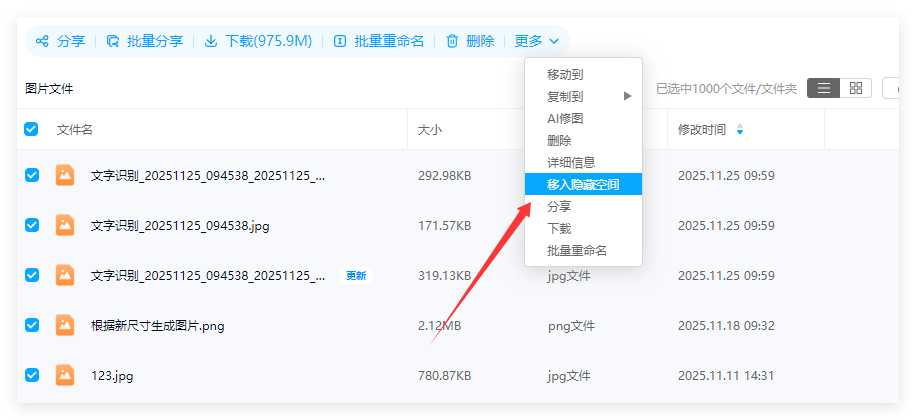Click image icon of the 292.98KB file
The width and height of the screenshot is (916, 420).
(65, 175)
